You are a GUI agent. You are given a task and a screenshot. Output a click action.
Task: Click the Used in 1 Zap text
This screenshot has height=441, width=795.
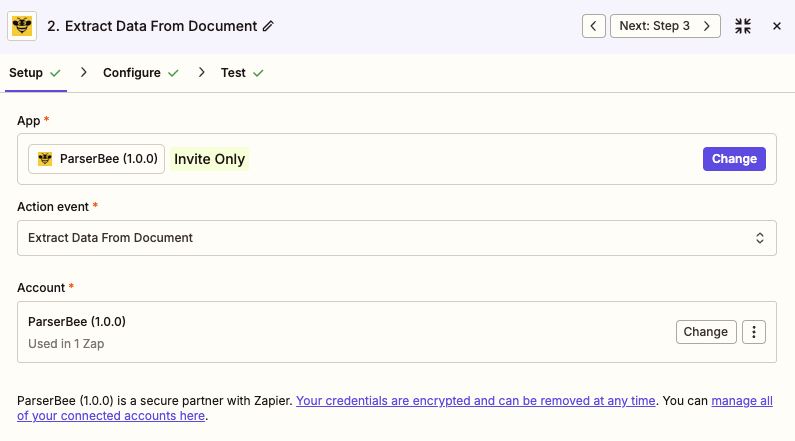tap(66, 344)
